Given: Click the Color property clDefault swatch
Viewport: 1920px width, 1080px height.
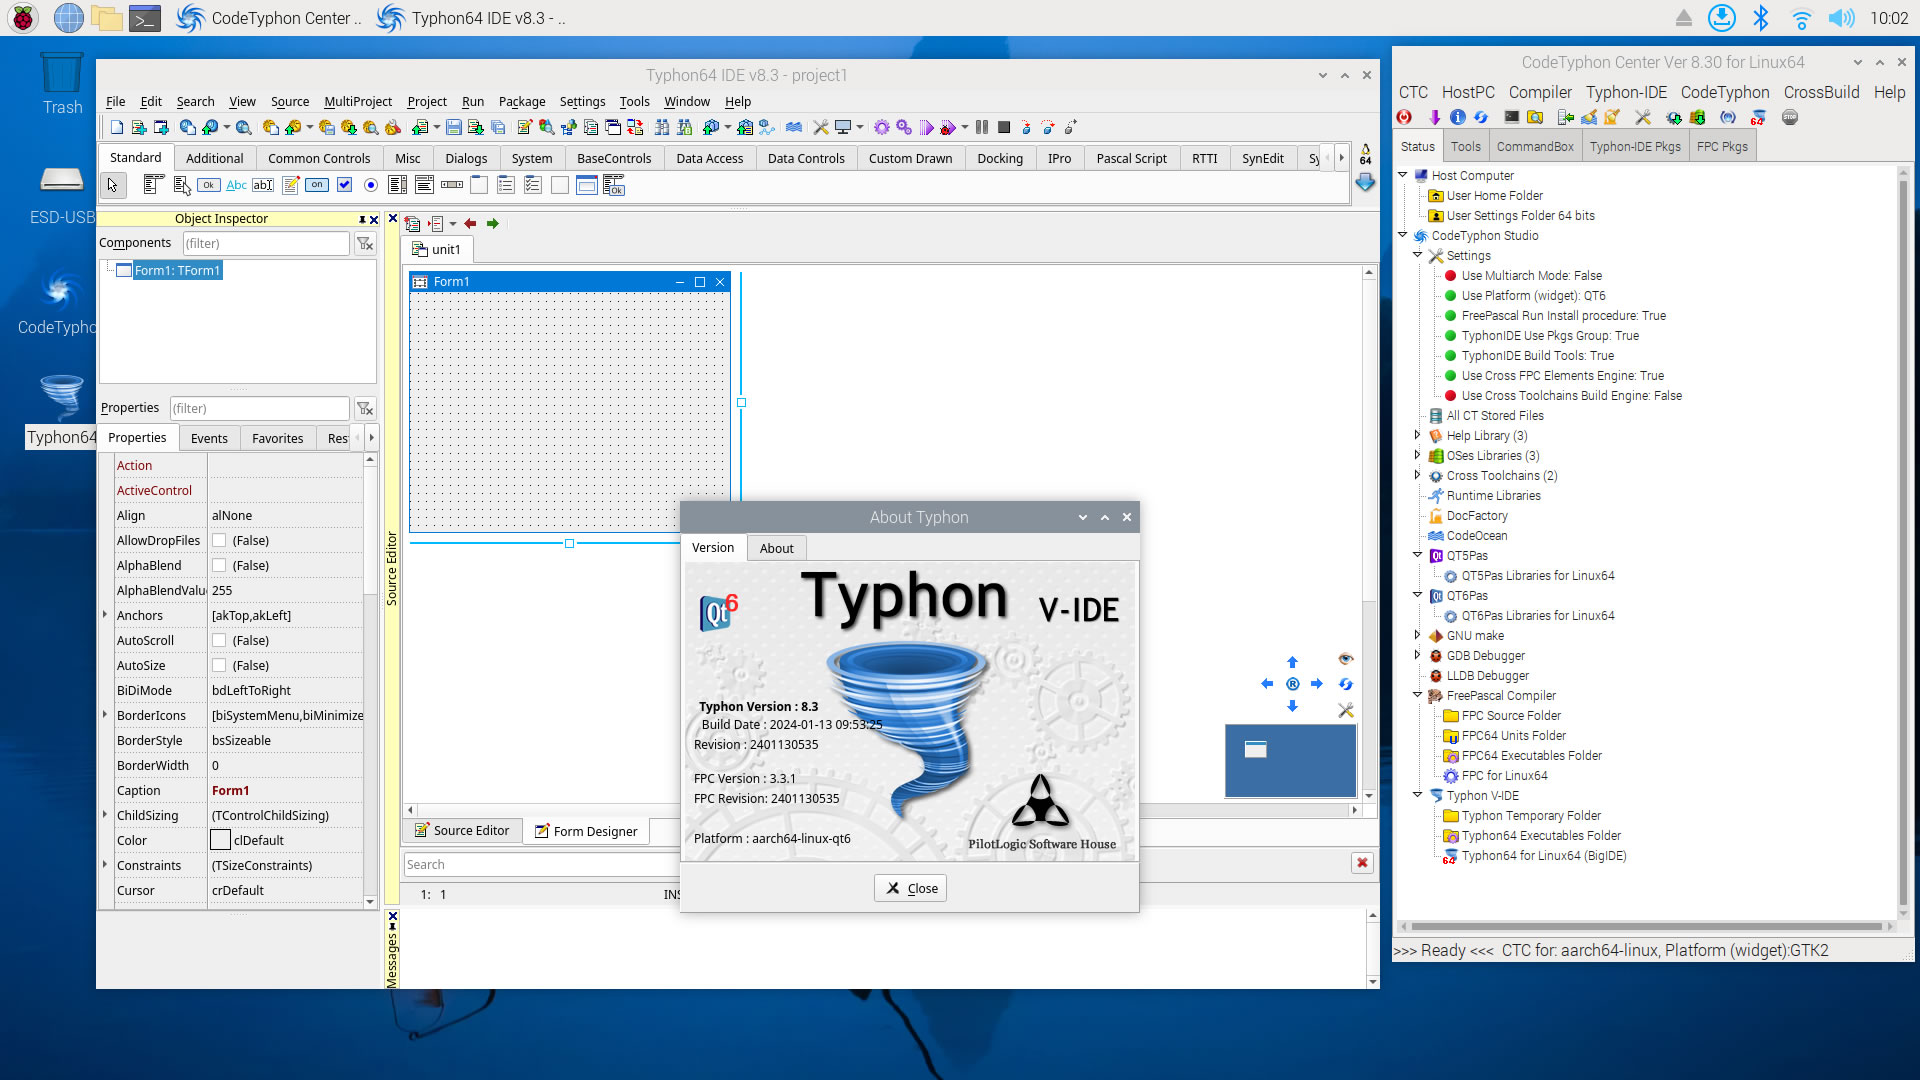Looking at the screenshot, I should pos(220,840).
